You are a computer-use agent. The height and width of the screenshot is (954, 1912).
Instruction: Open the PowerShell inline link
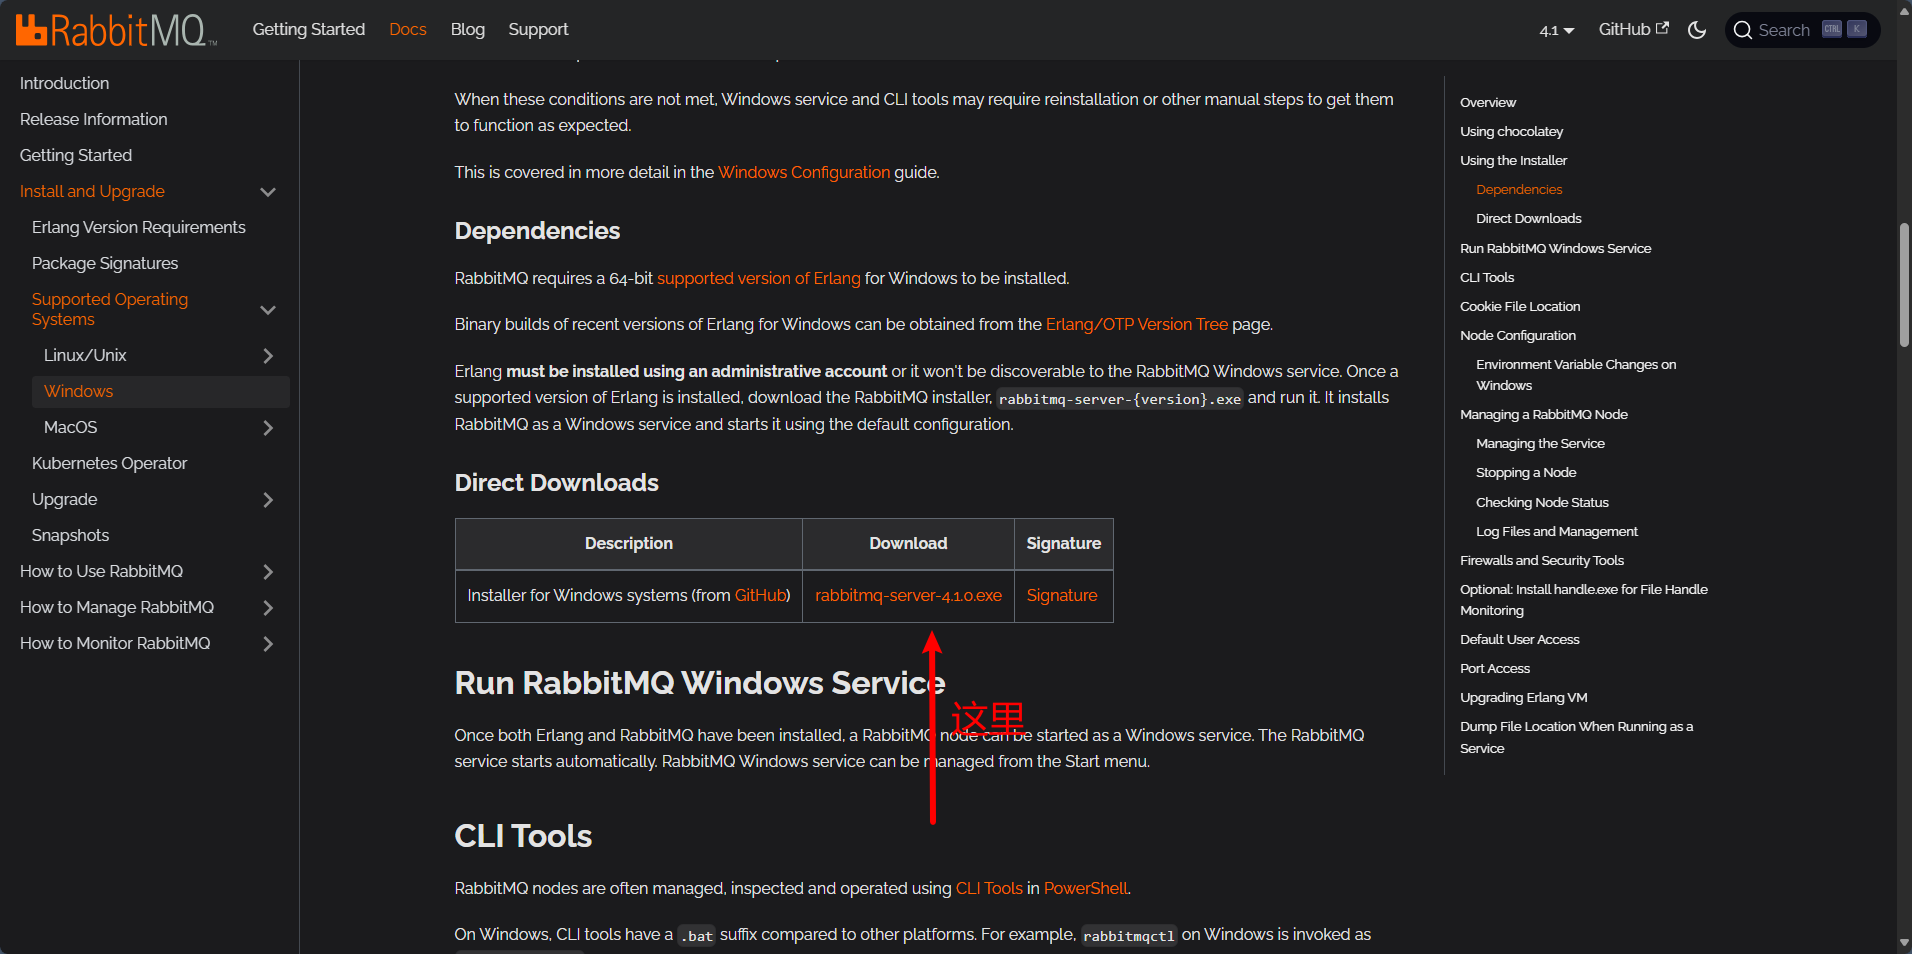pos(1085,888)
